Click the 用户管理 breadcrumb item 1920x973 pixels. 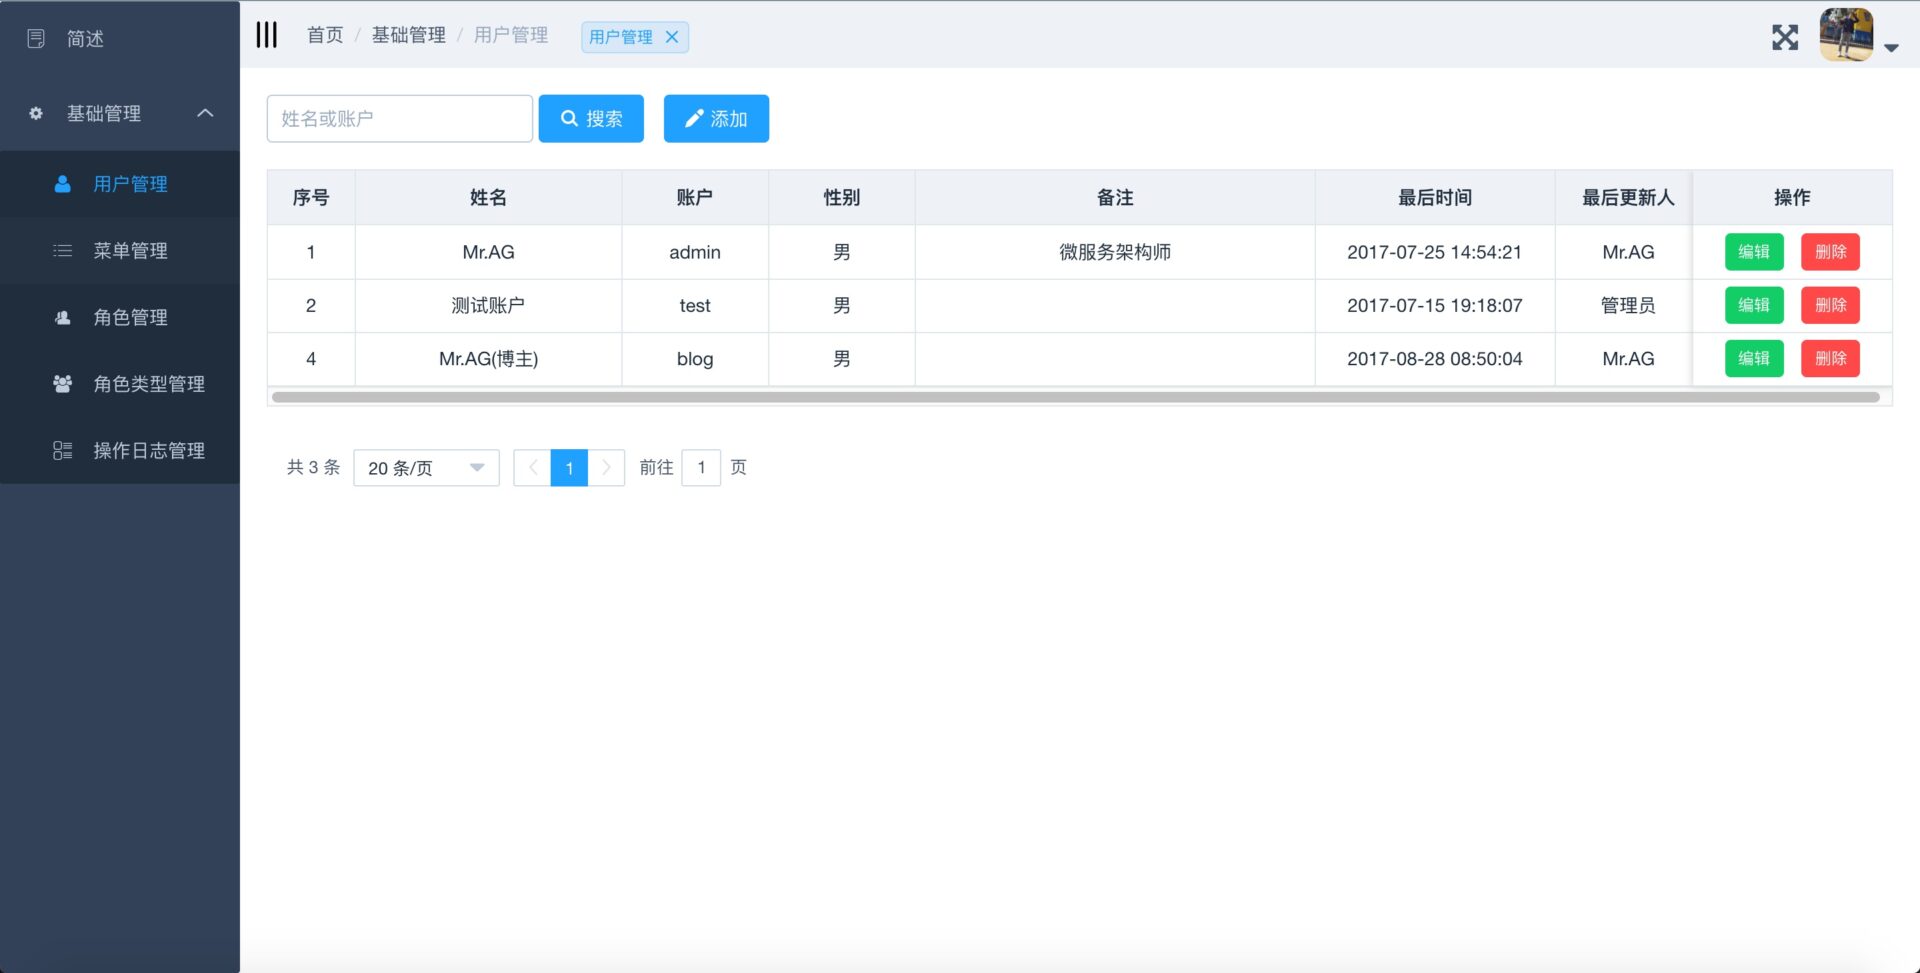tap(511, 35)
